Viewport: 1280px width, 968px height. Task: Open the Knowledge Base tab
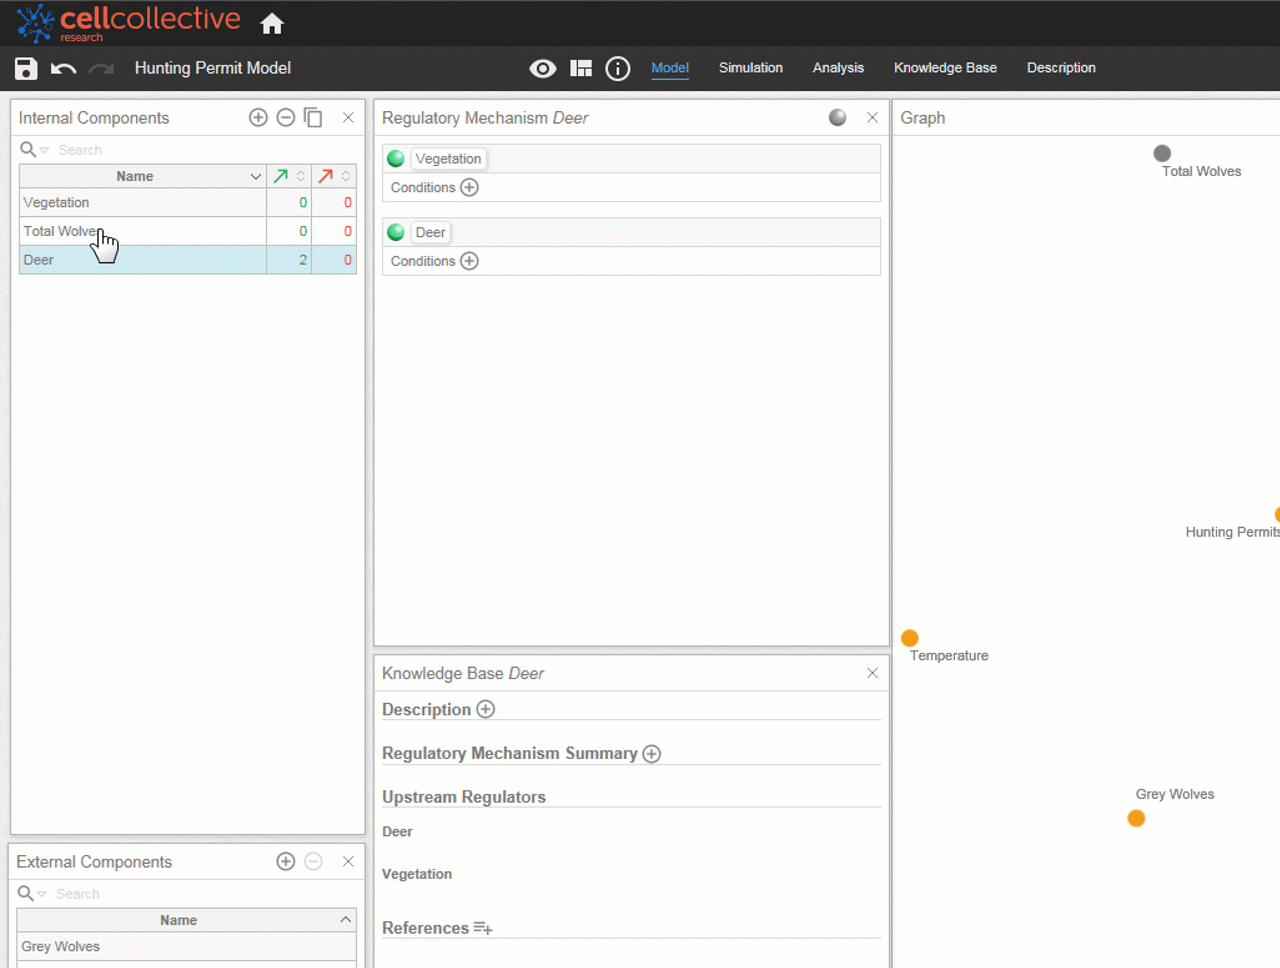coord(945,68)
